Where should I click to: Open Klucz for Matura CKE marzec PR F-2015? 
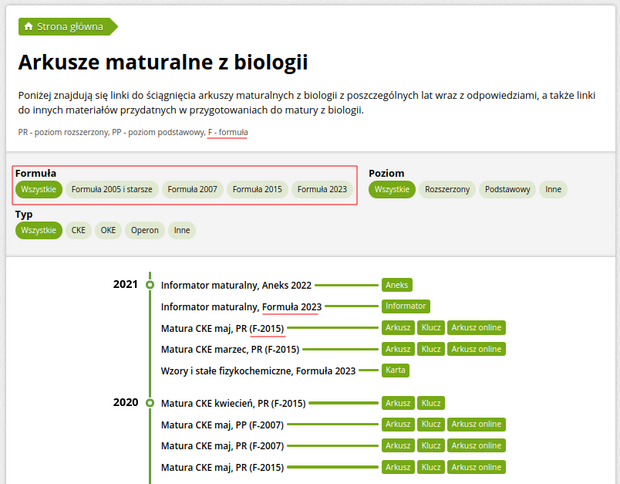point(431,349)
